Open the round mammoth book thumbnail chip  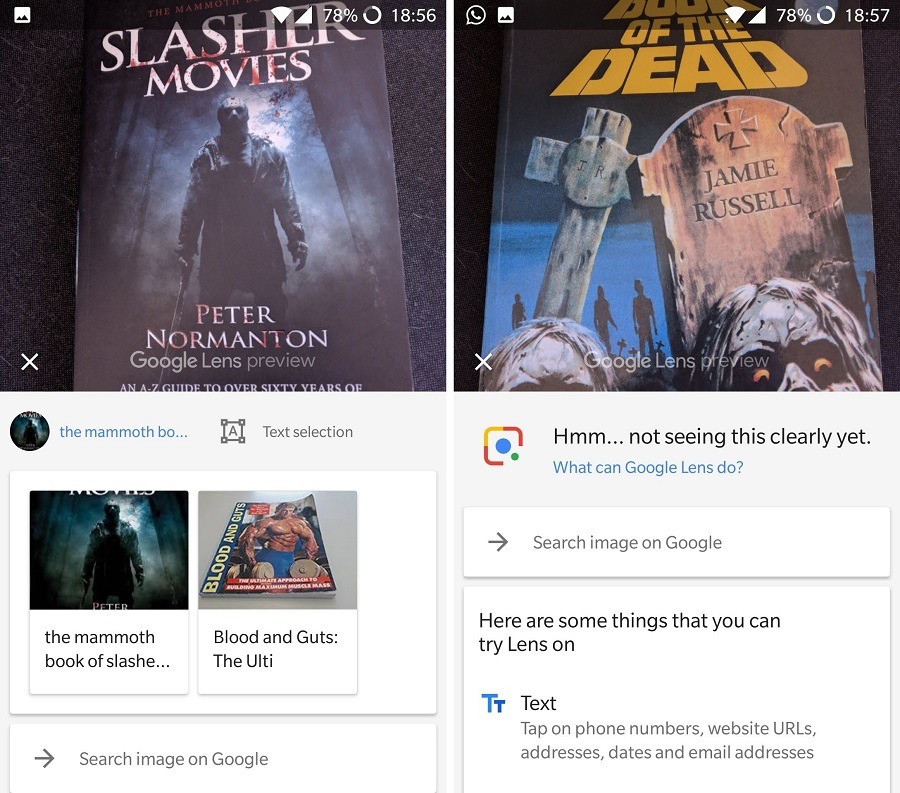point(29,431)
